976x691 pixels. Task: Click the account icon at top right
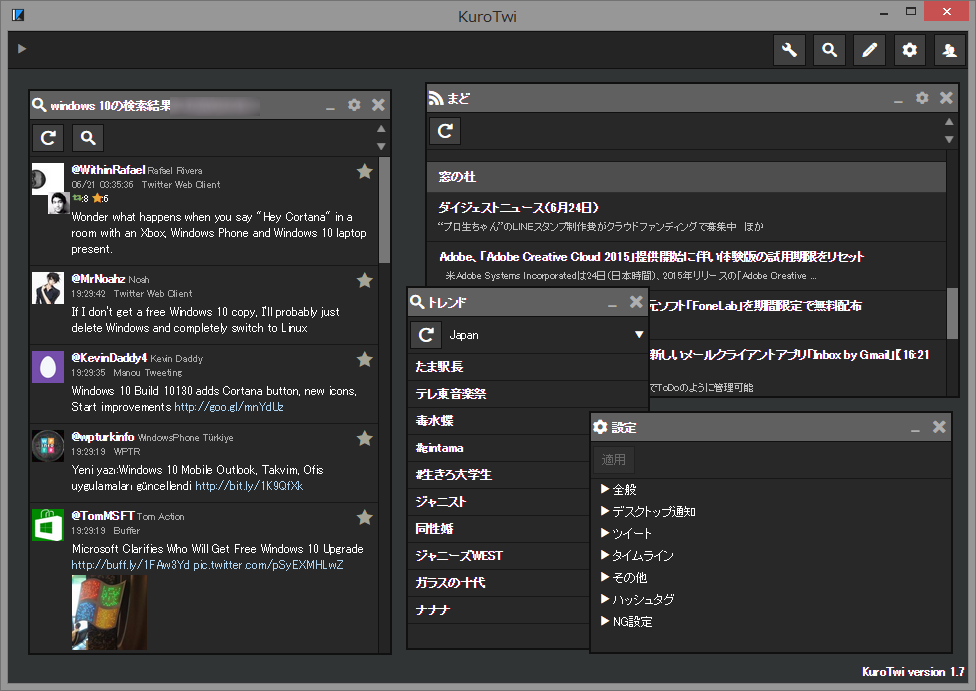point(949,49)
